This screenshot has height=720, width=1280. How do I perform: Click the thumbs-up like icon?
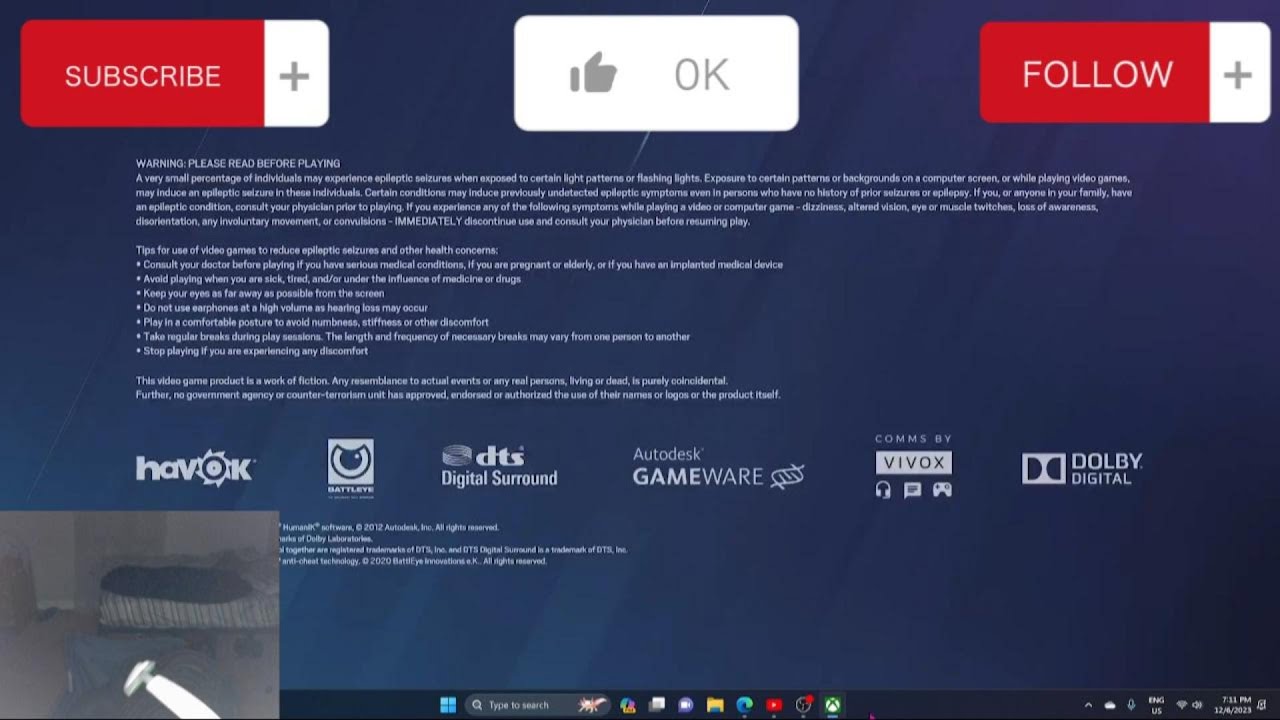[593, 74]
